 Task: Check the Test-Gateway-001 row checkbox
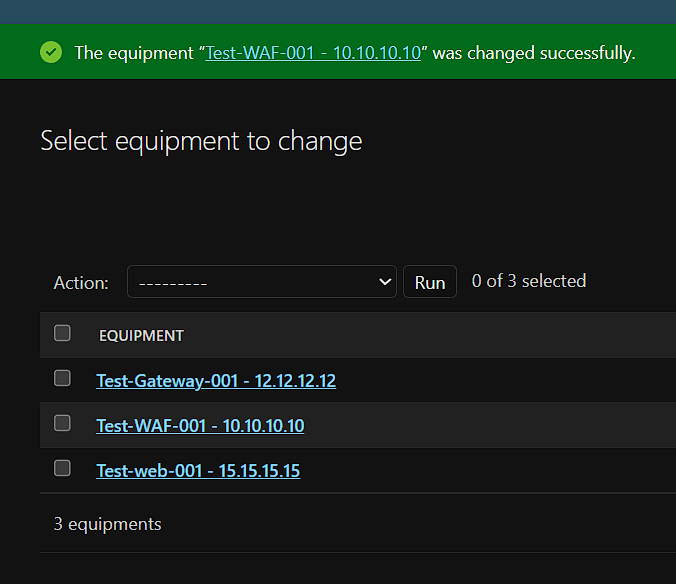pyautogui.click(x=62, y=378)
